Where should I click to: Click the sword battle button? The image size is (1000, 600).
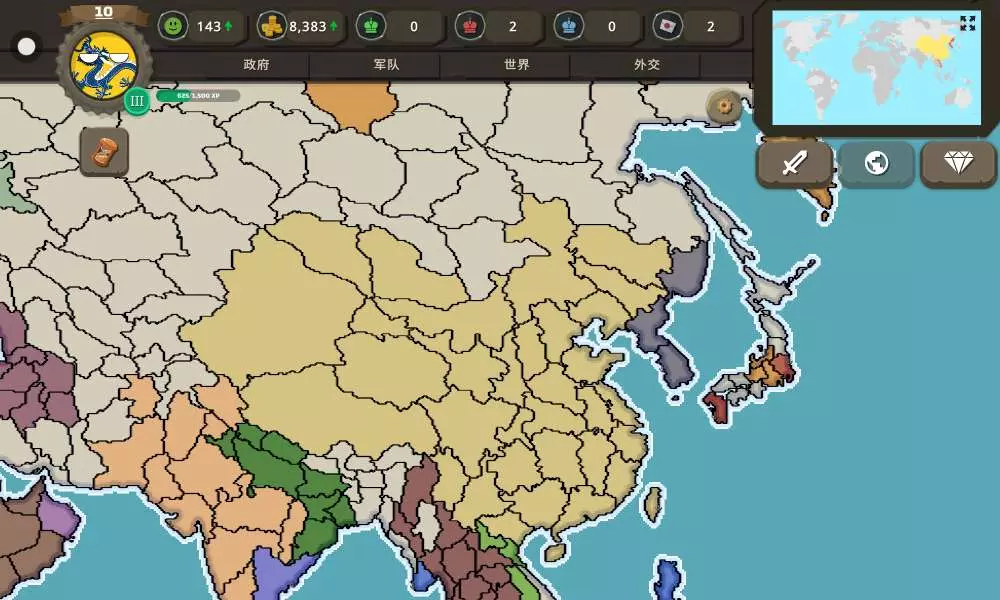click(794, 163)
